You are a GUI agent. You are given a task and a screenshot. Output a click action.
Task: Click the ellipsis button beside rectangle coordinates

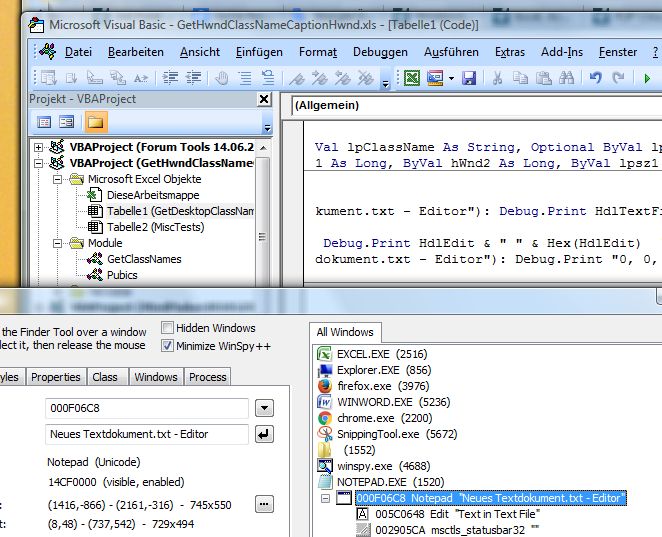point(264,504)
